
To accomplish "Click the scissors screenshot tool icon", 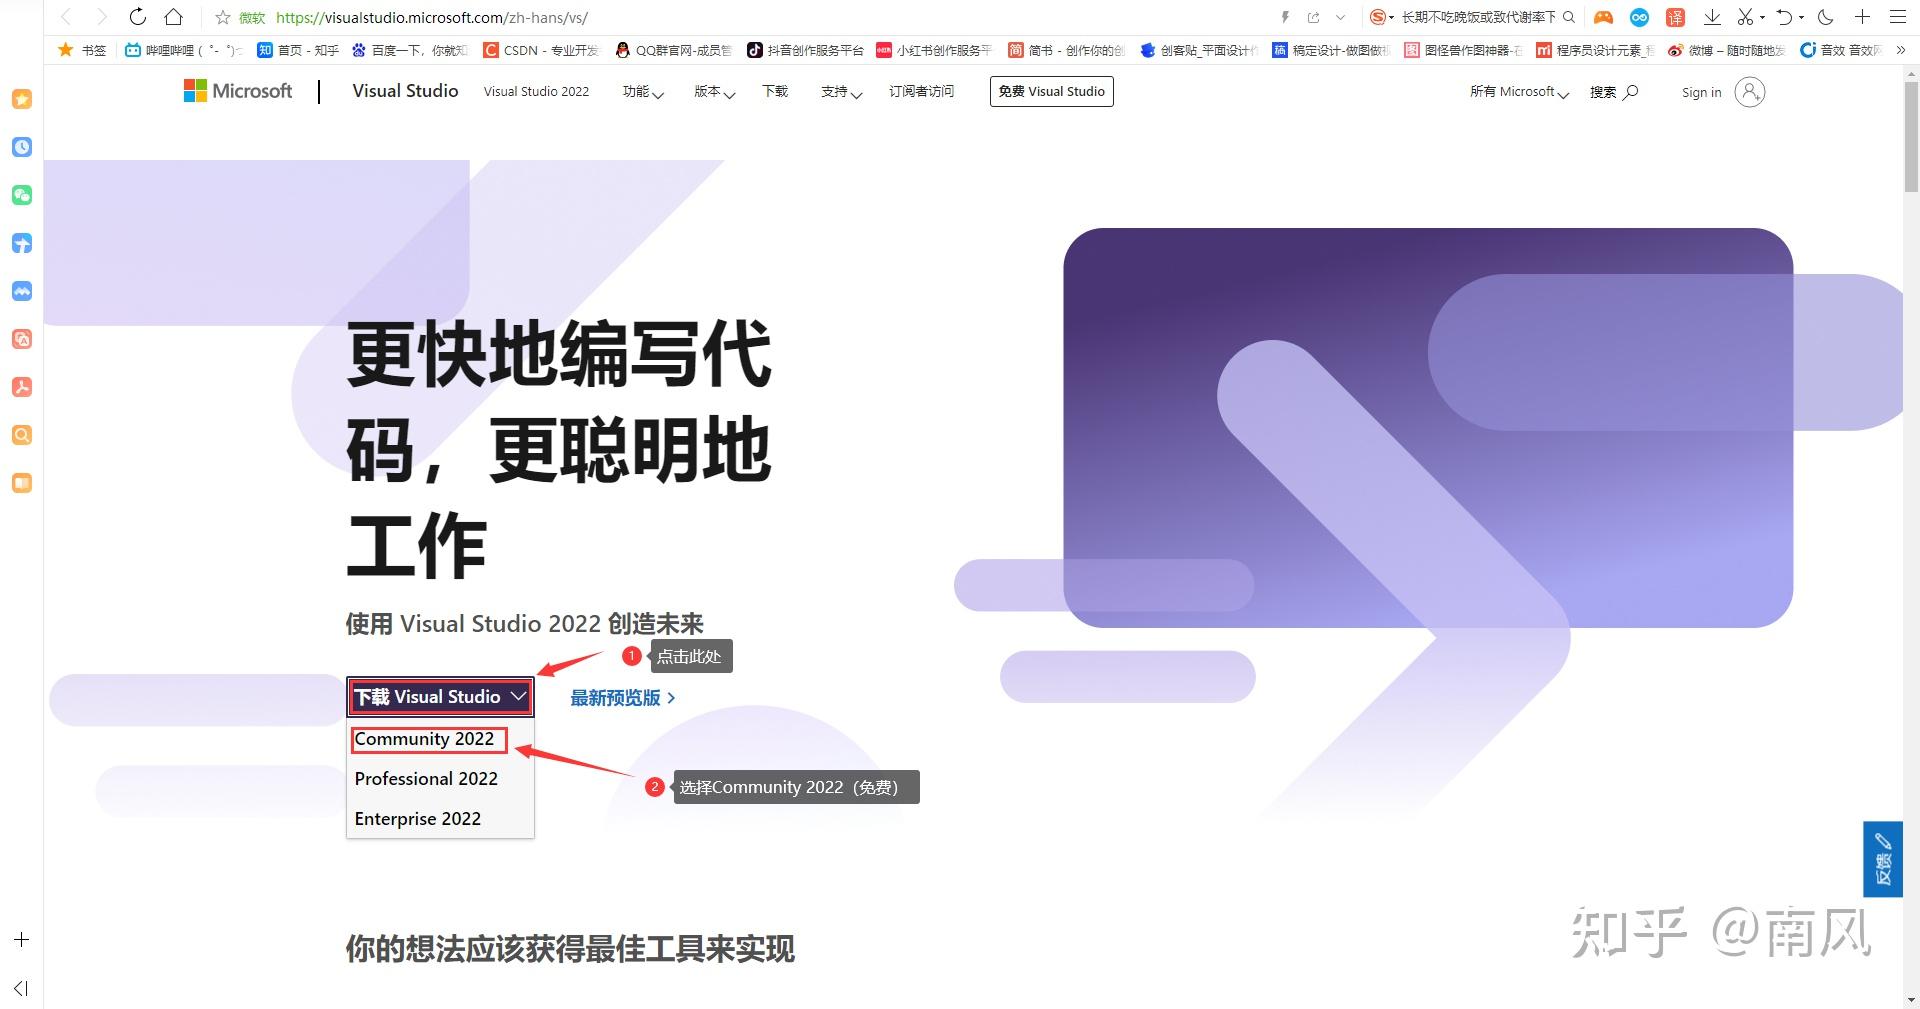I will tap(1745, 17).
